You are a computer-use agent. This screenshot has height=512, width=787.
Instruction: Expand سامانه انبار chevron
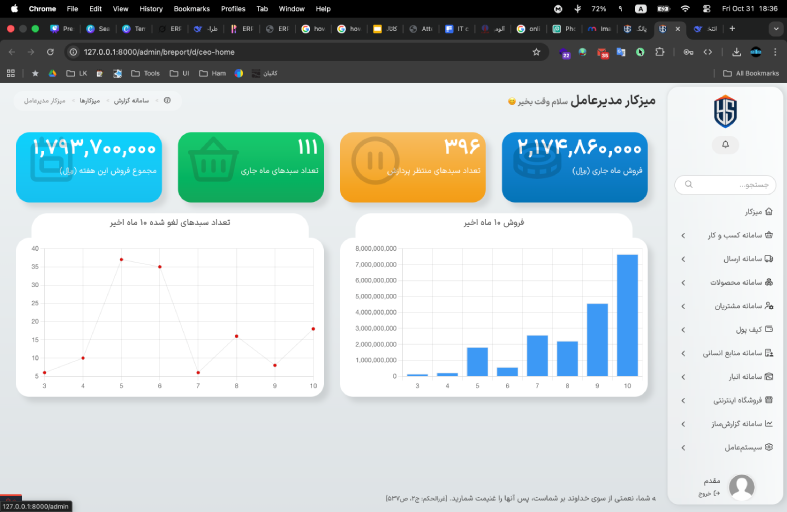point(683,377)
